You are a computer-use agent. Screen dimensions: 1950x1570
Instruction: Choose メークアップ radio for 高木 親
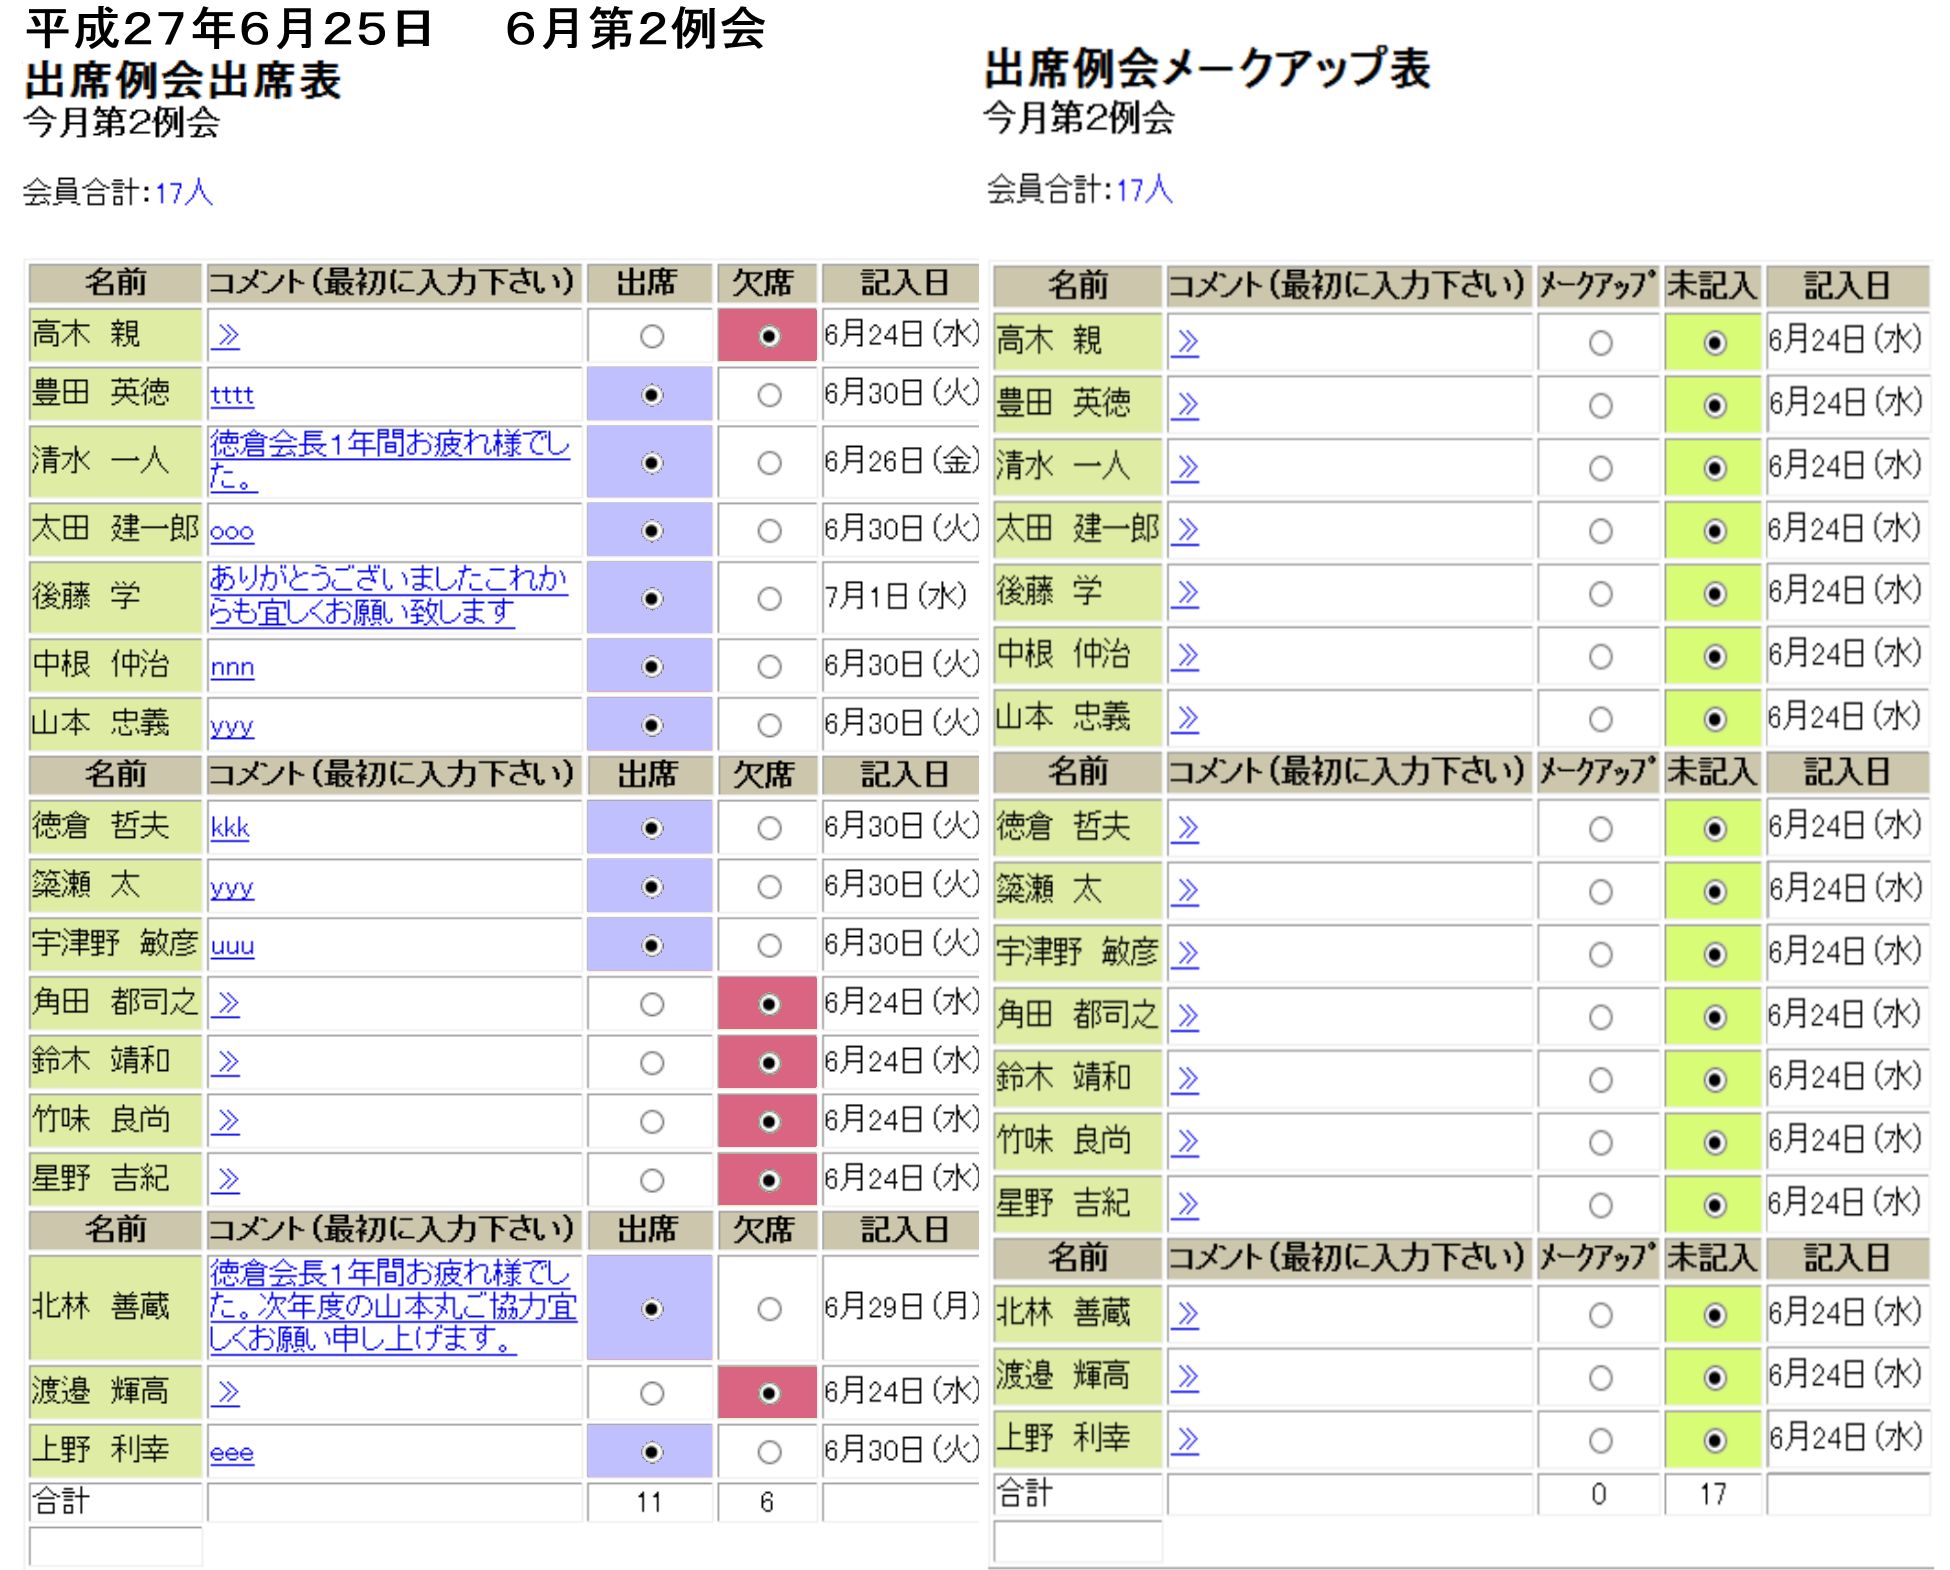pos(1600,343)
